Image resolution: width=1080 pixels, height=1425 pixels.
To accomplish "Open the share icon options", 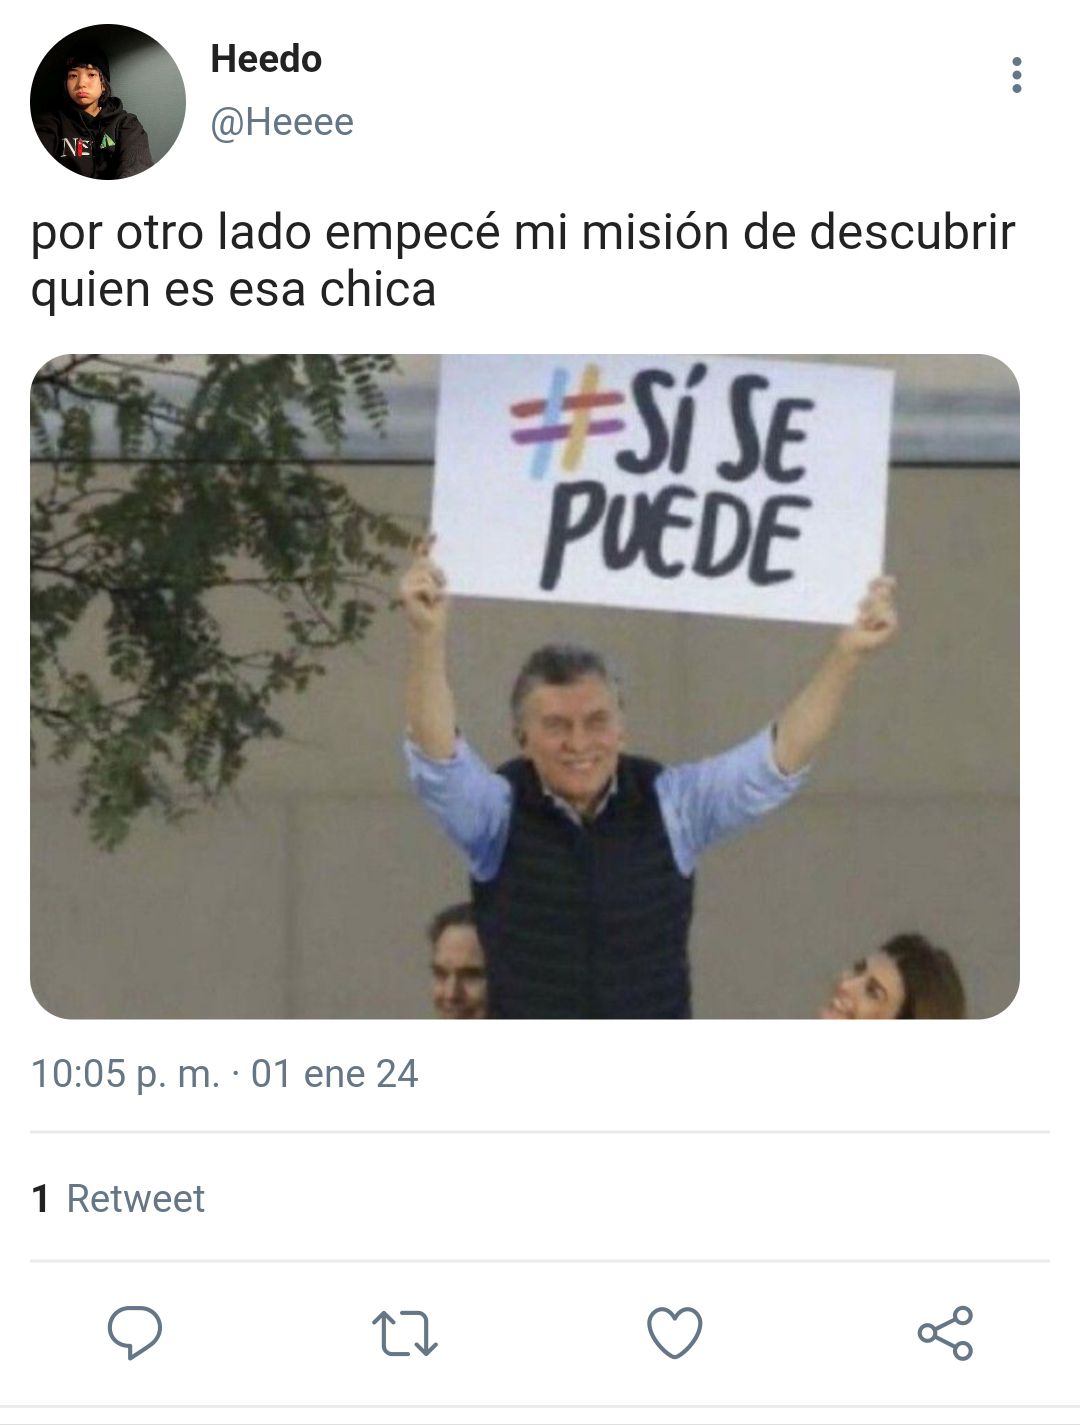I will (x=945, y=1333).
